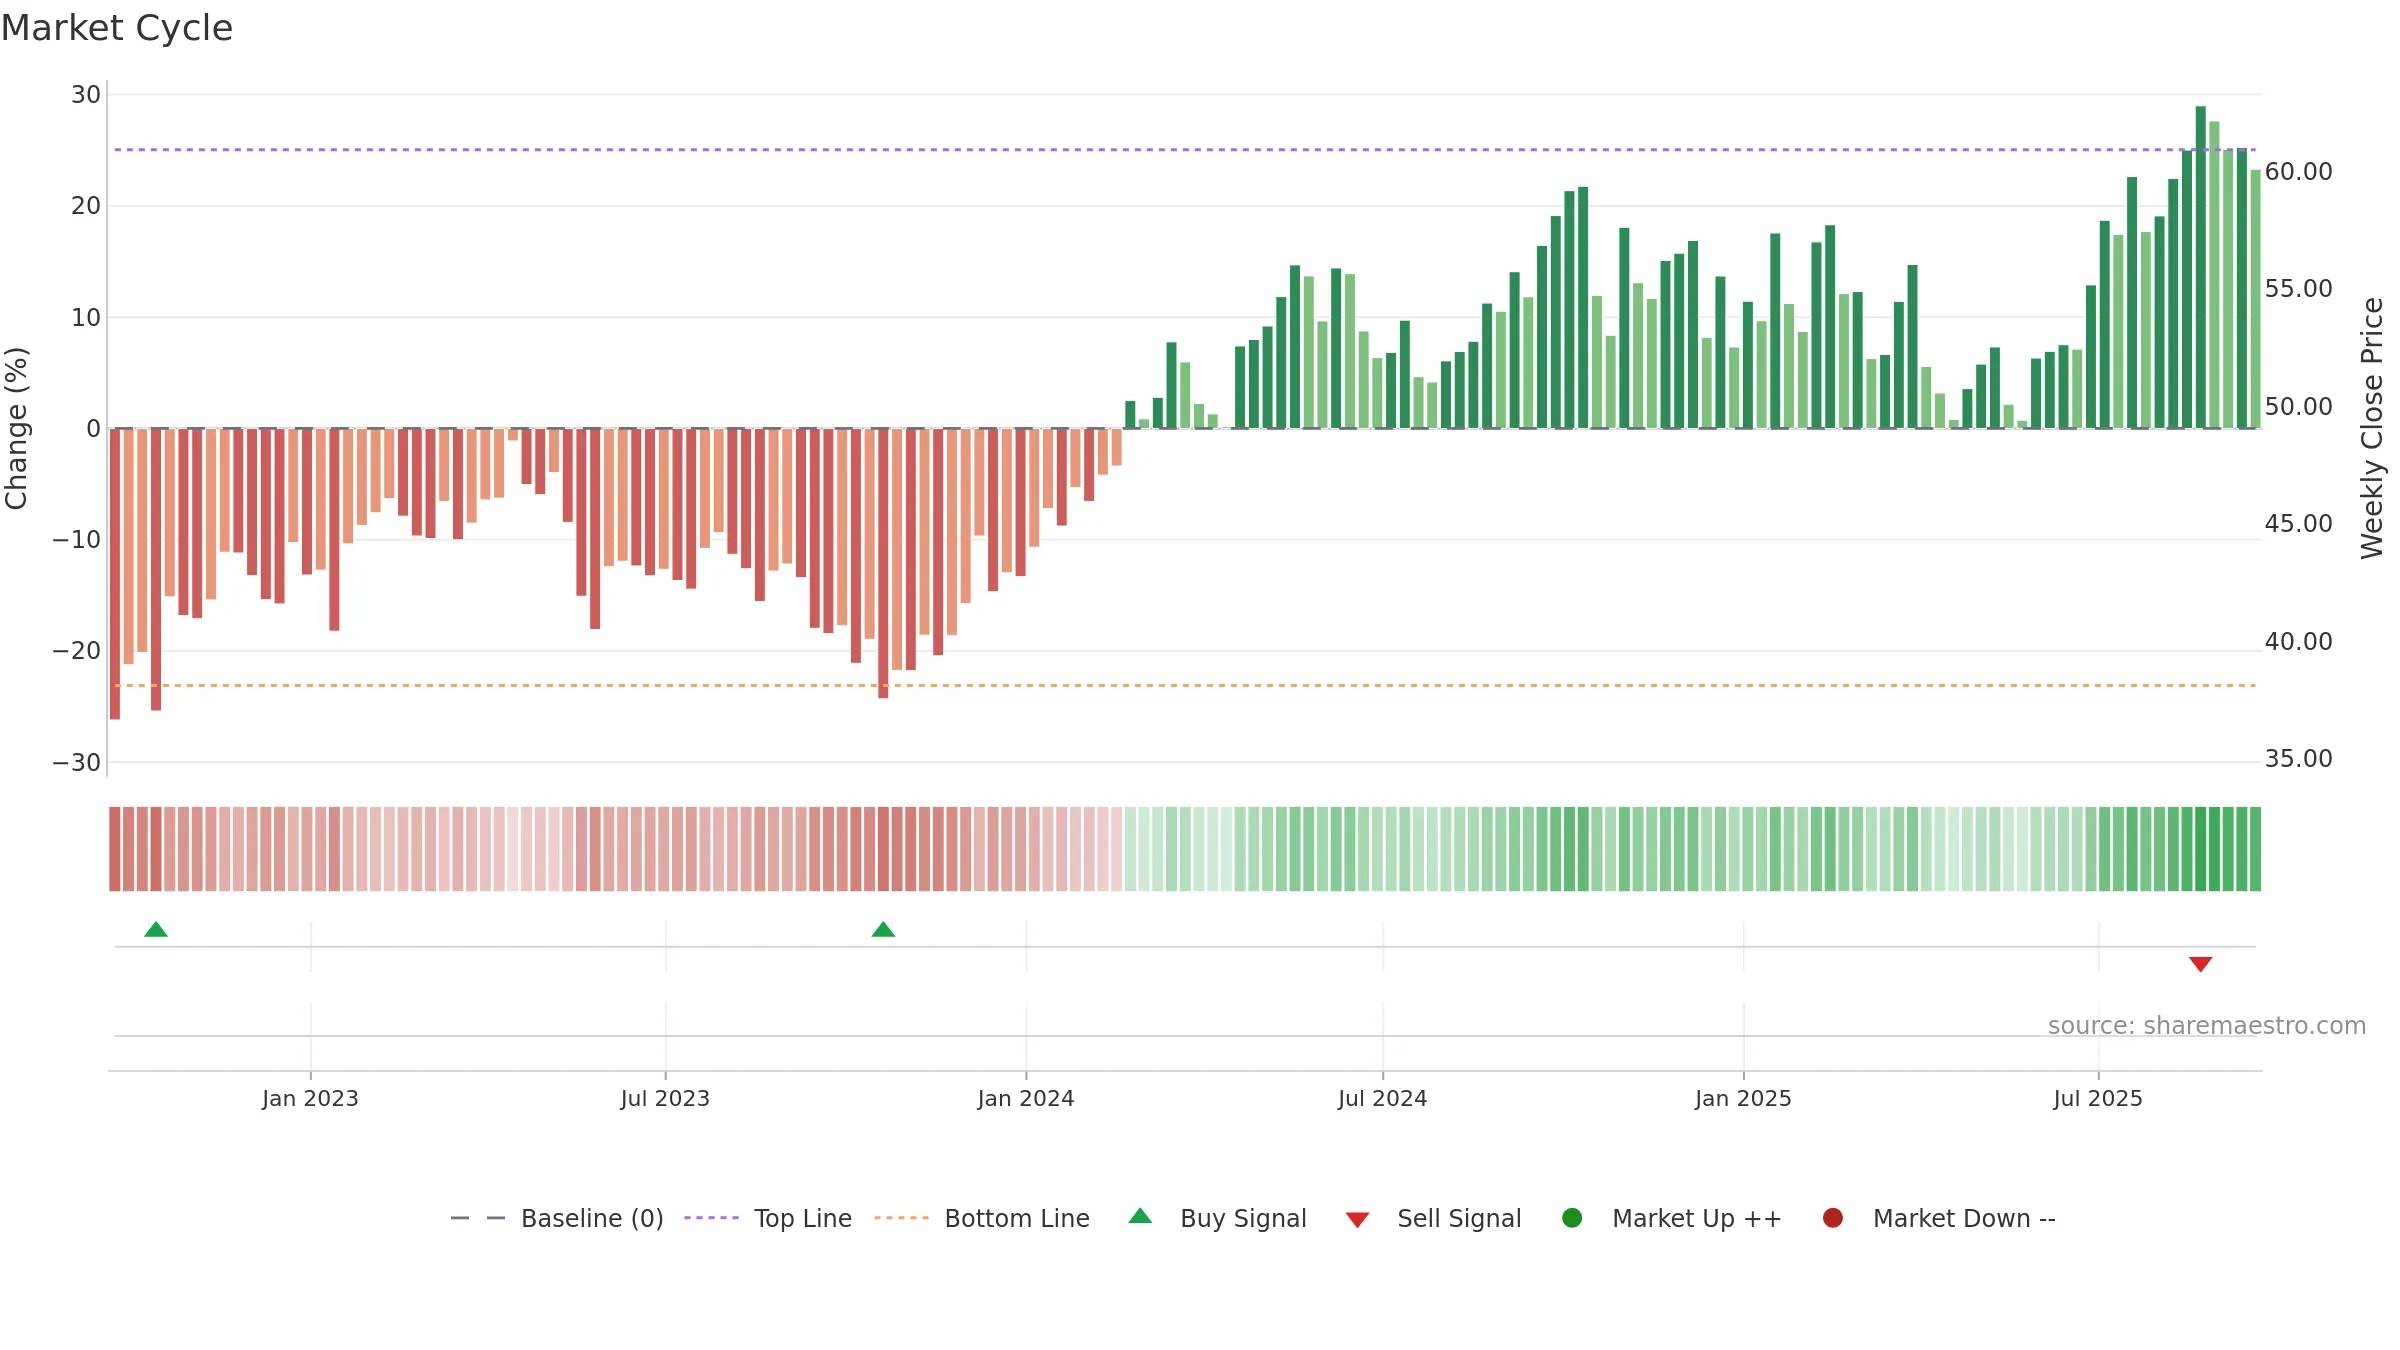Click the Baseline (0) legend dash icon
The height and width of the screenshot is (1350, 2400).
pyautogui.click(x=478, y=1218)
